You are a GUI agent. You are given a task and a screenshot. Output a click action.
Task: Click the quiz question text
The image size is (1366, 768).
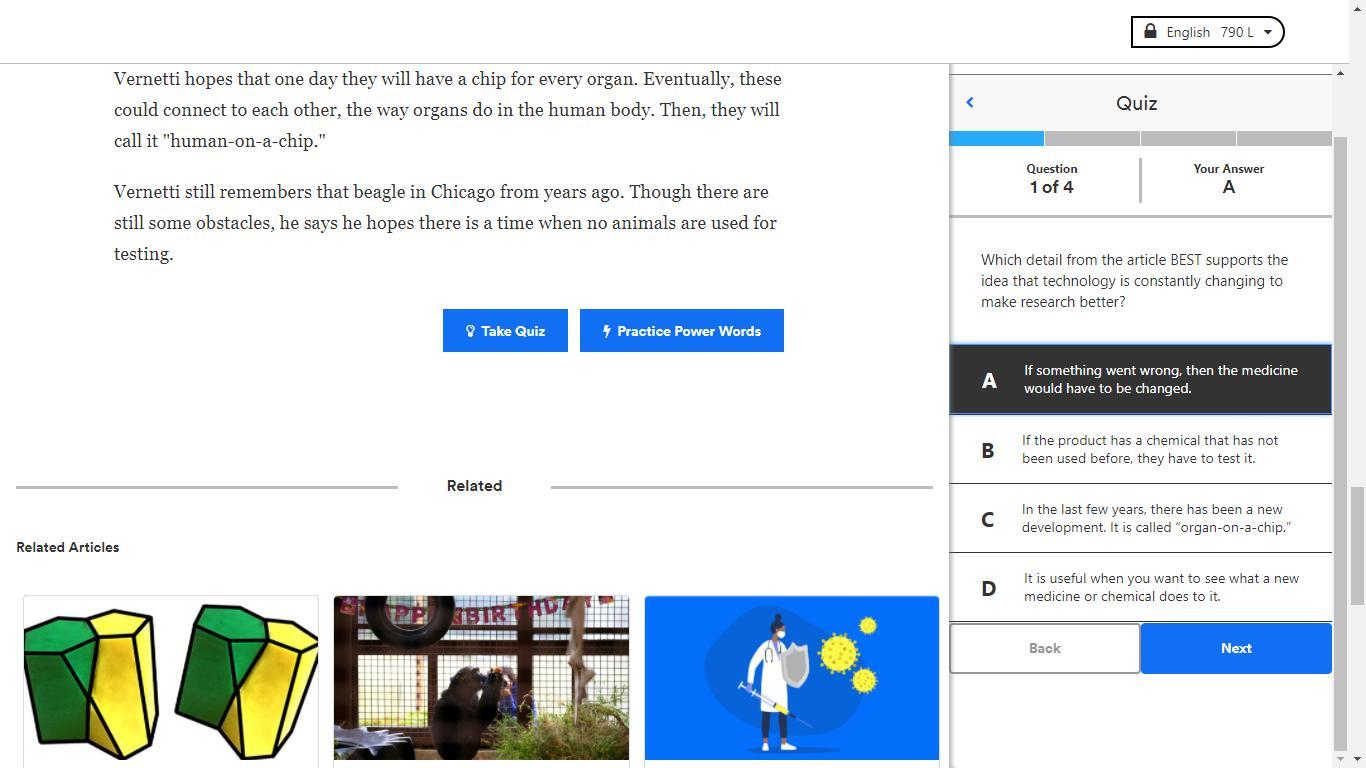click(1135, 281)
